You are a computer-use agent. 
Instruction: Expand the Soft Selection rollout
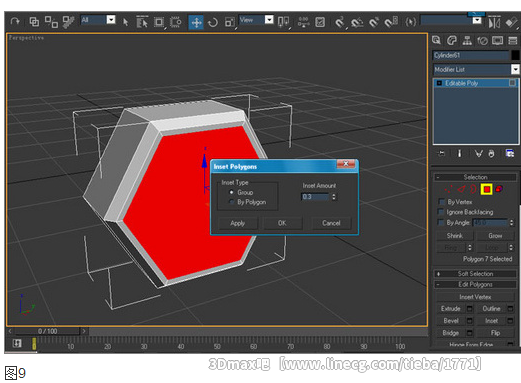[x=475, y=274]
